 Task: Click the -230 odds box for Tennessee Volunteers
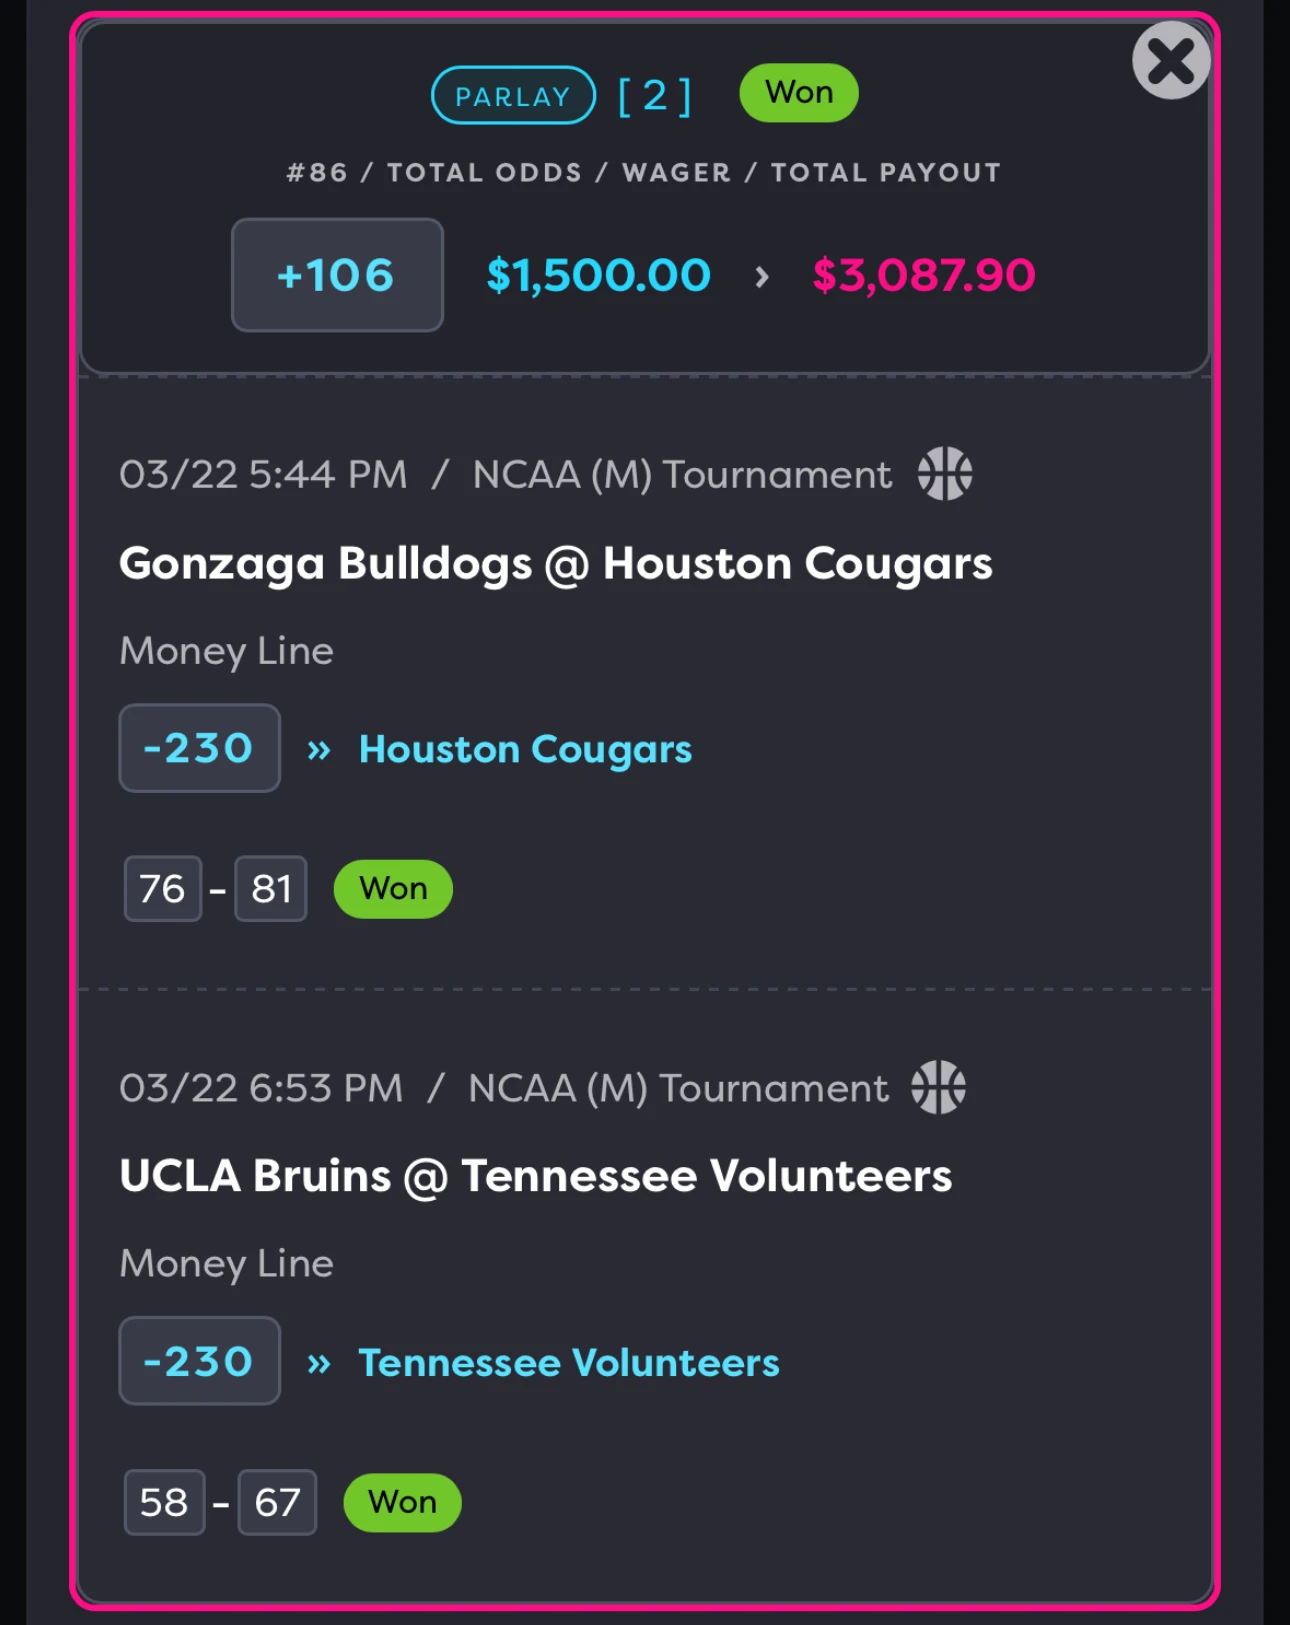pyautogui.click(x=199, y=1361)
